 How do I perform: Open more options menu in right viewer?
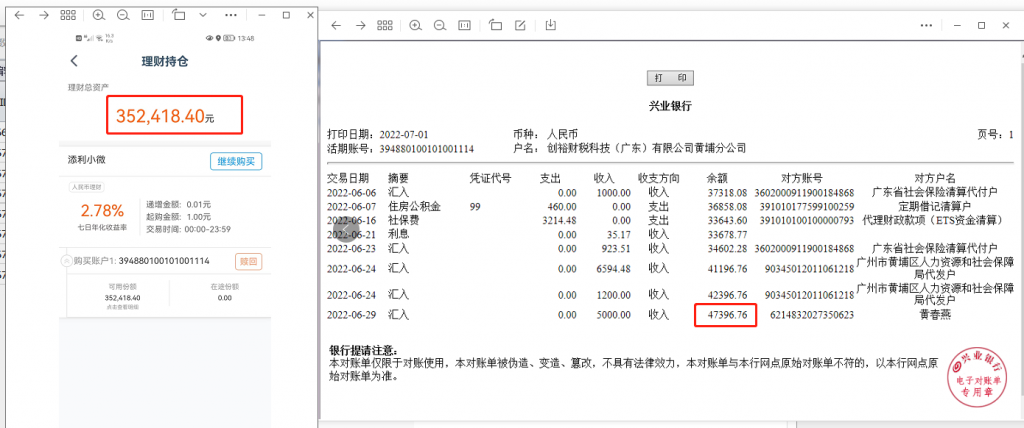[x=926, y=25]
